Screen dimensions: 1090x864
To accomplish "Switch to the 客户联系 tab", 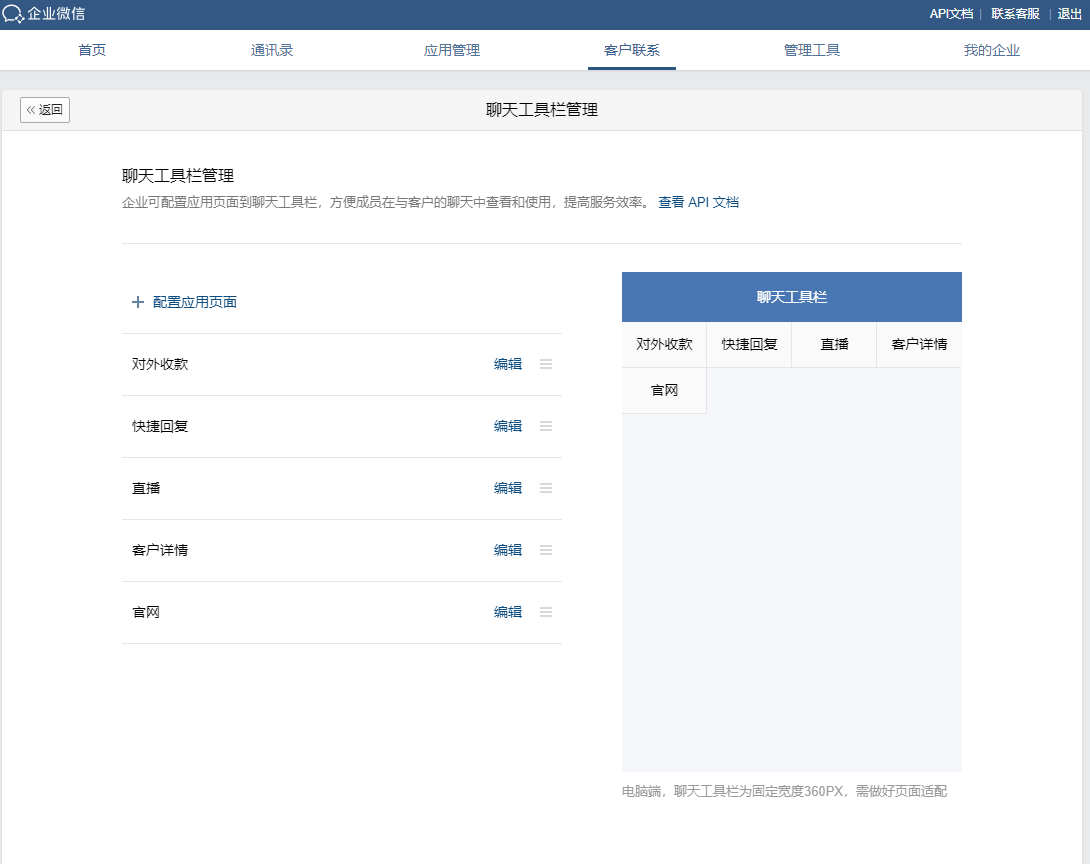I will click(x=630, y=49).
